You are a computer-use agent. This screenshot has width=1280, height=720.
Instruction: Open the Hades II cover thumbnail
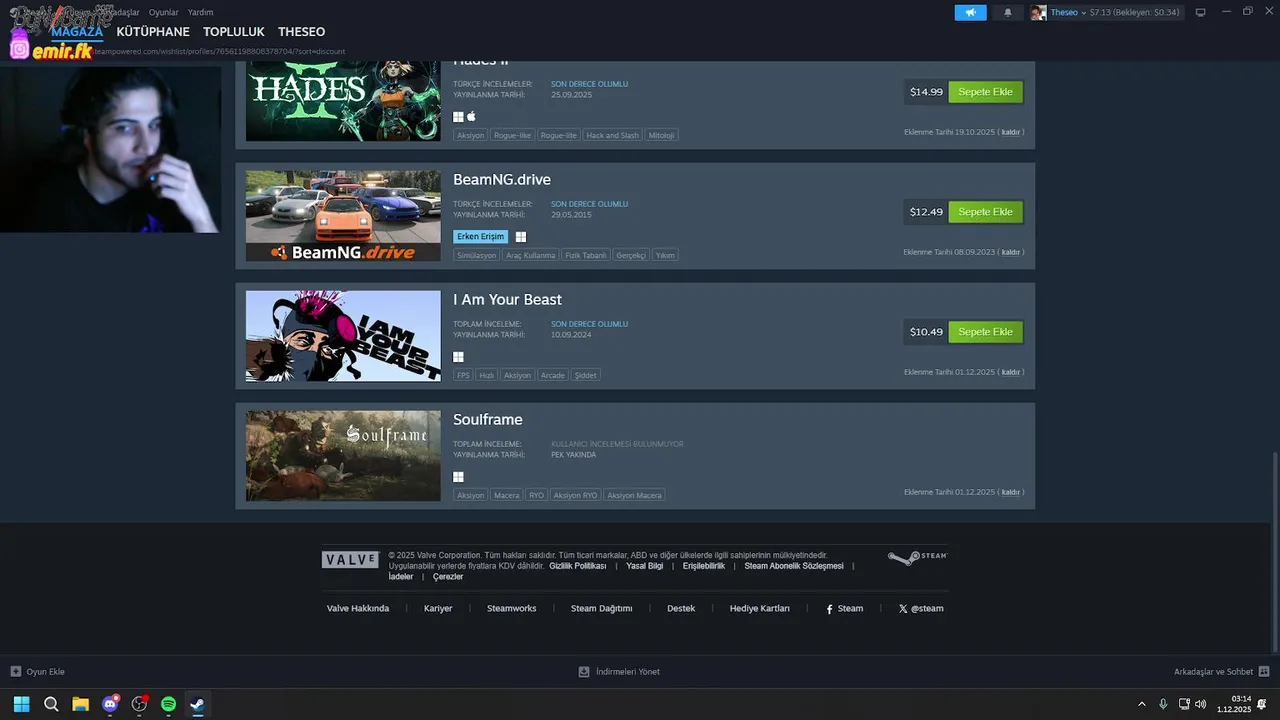pos(343,101)
